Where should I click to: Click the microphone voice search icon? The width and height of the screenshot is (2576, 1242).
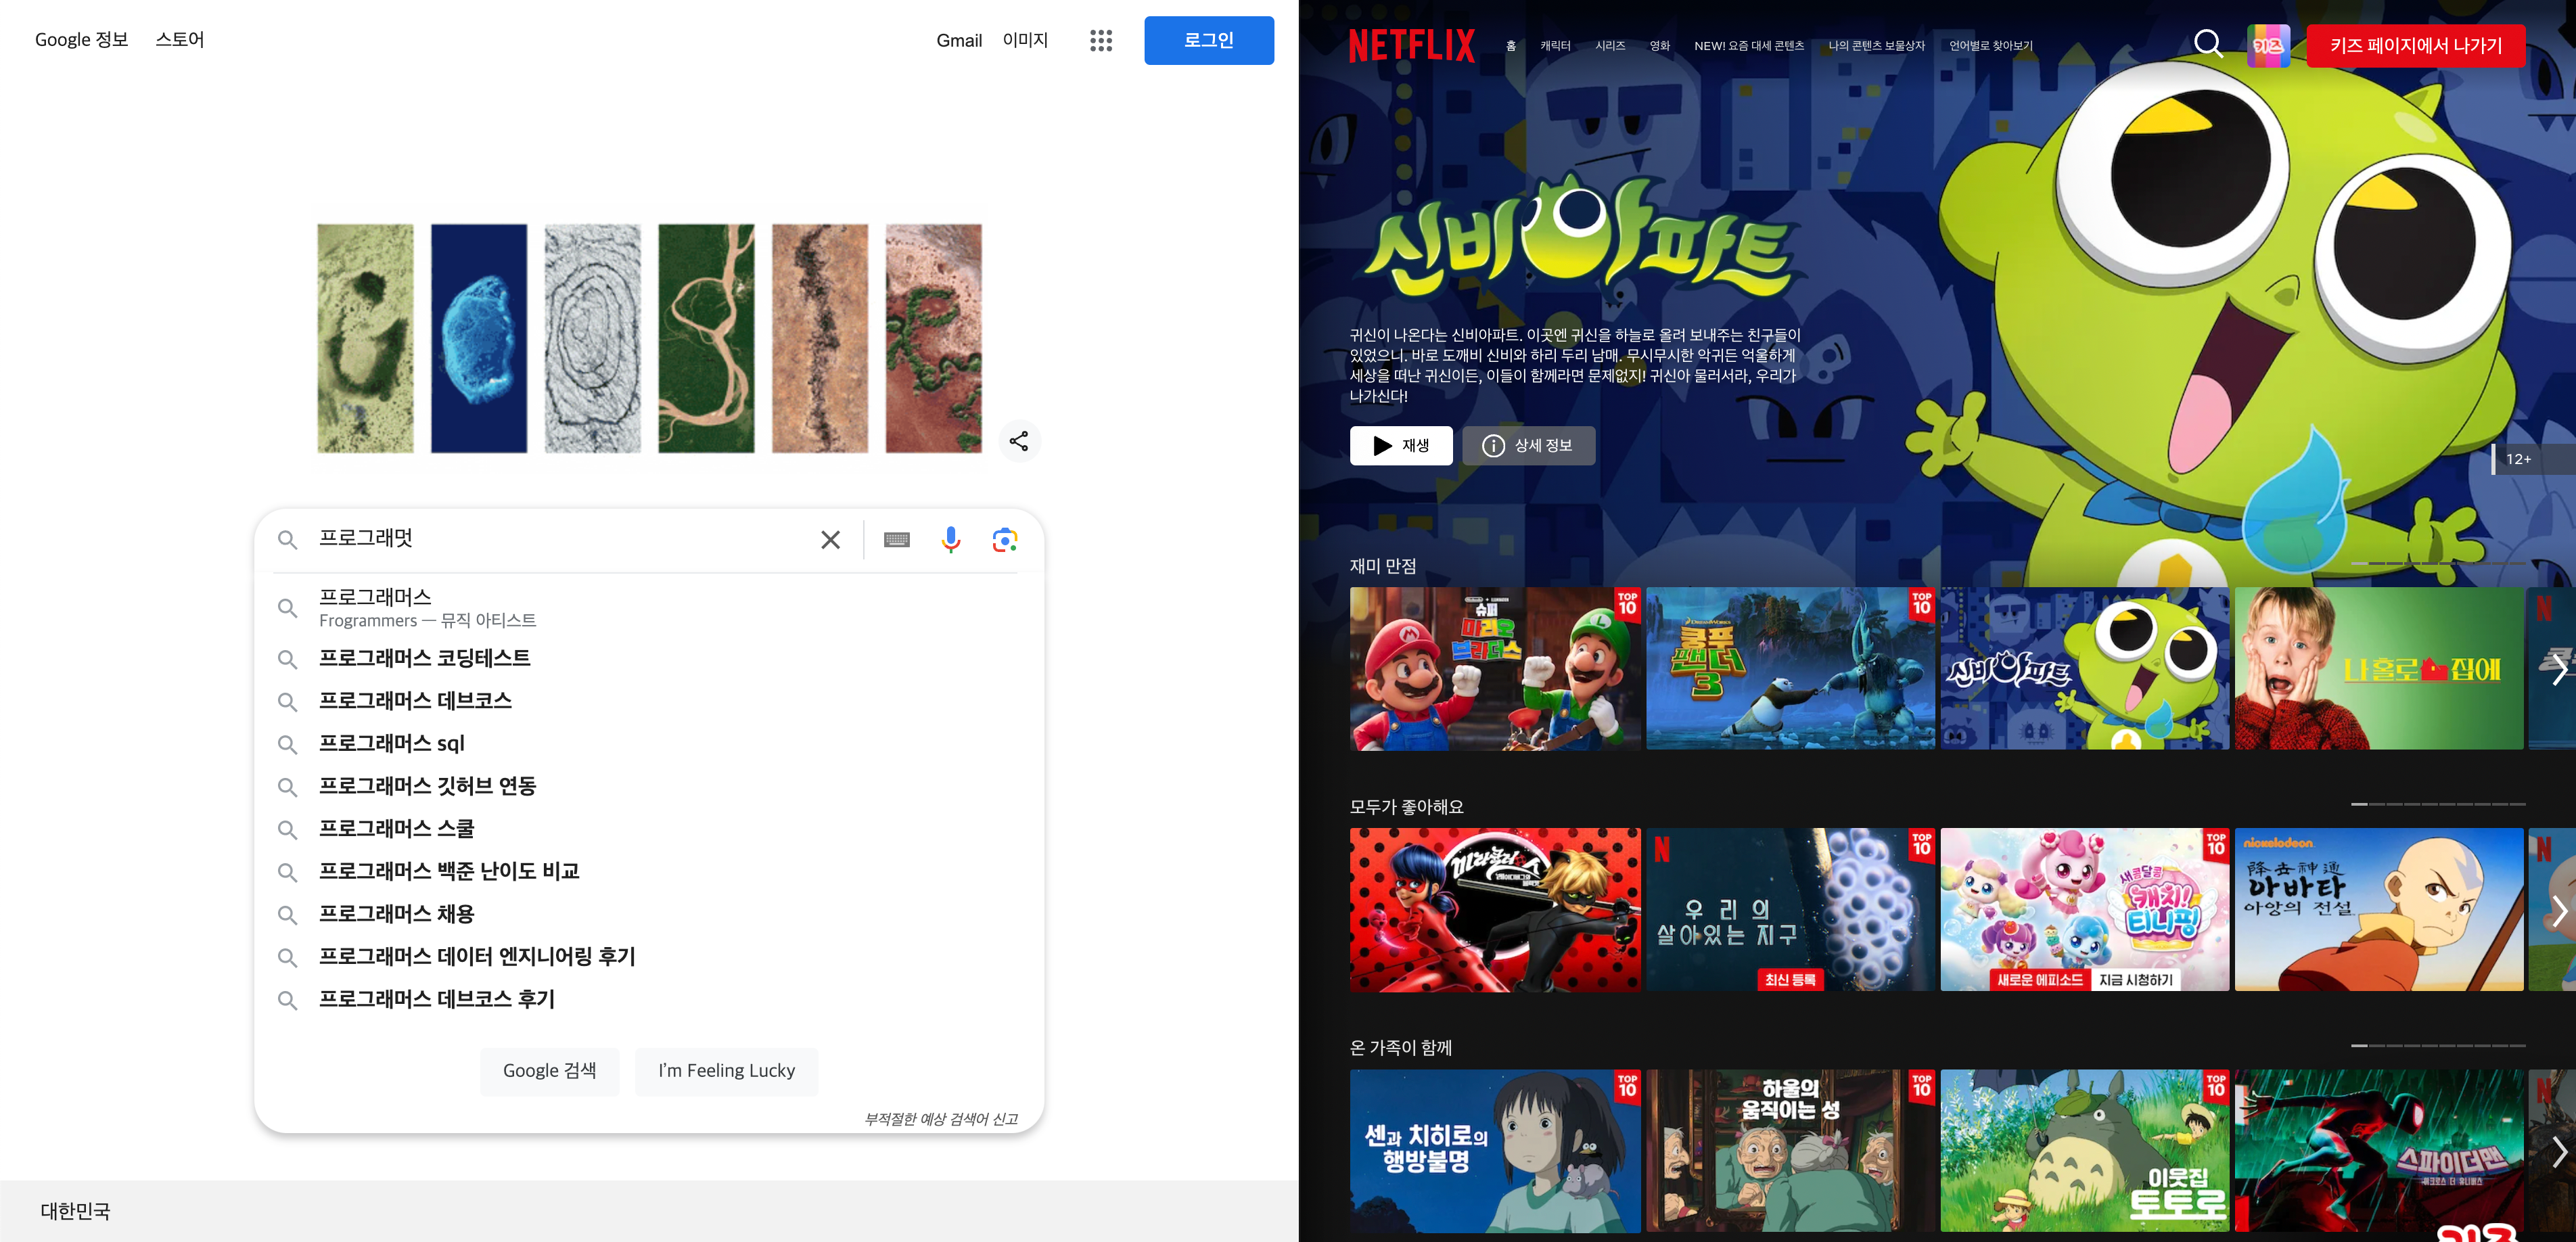pos(950,540)
